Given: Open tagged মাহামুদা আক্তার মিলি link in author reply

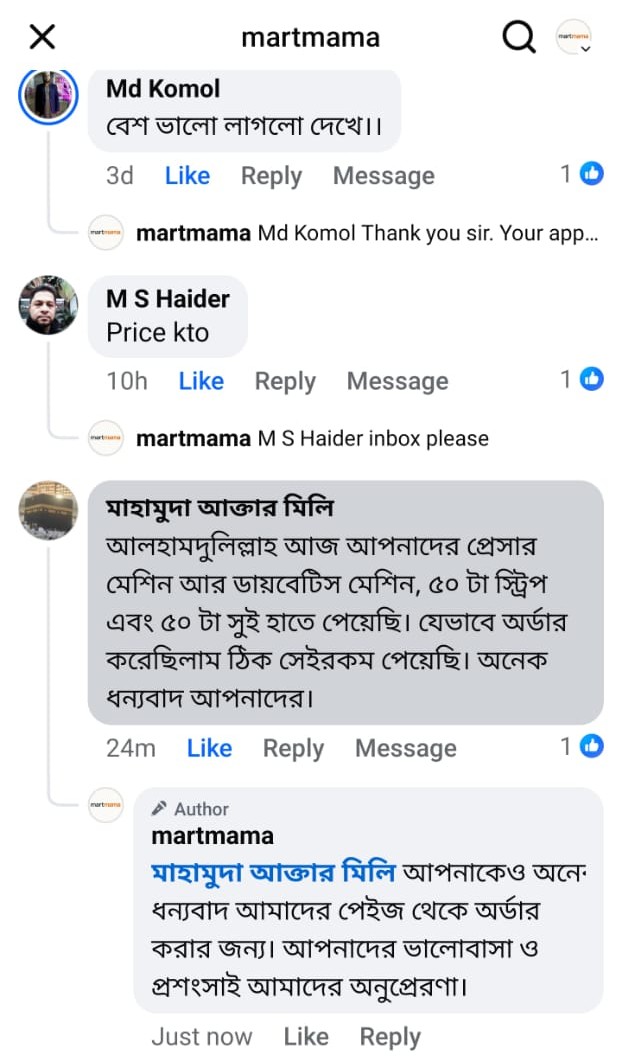Looking at the screenshot, I should (x=273, y=872).
